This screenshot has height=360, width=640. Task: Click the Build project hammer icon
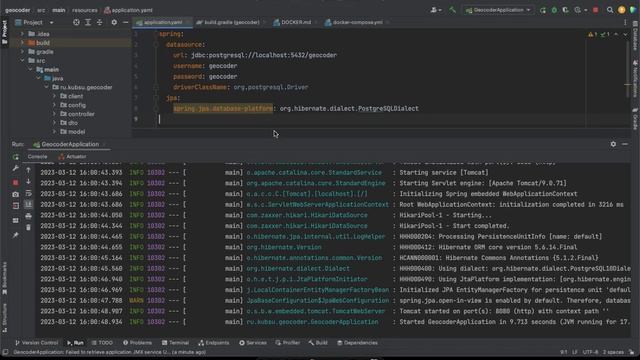click(x=452, y=10)
